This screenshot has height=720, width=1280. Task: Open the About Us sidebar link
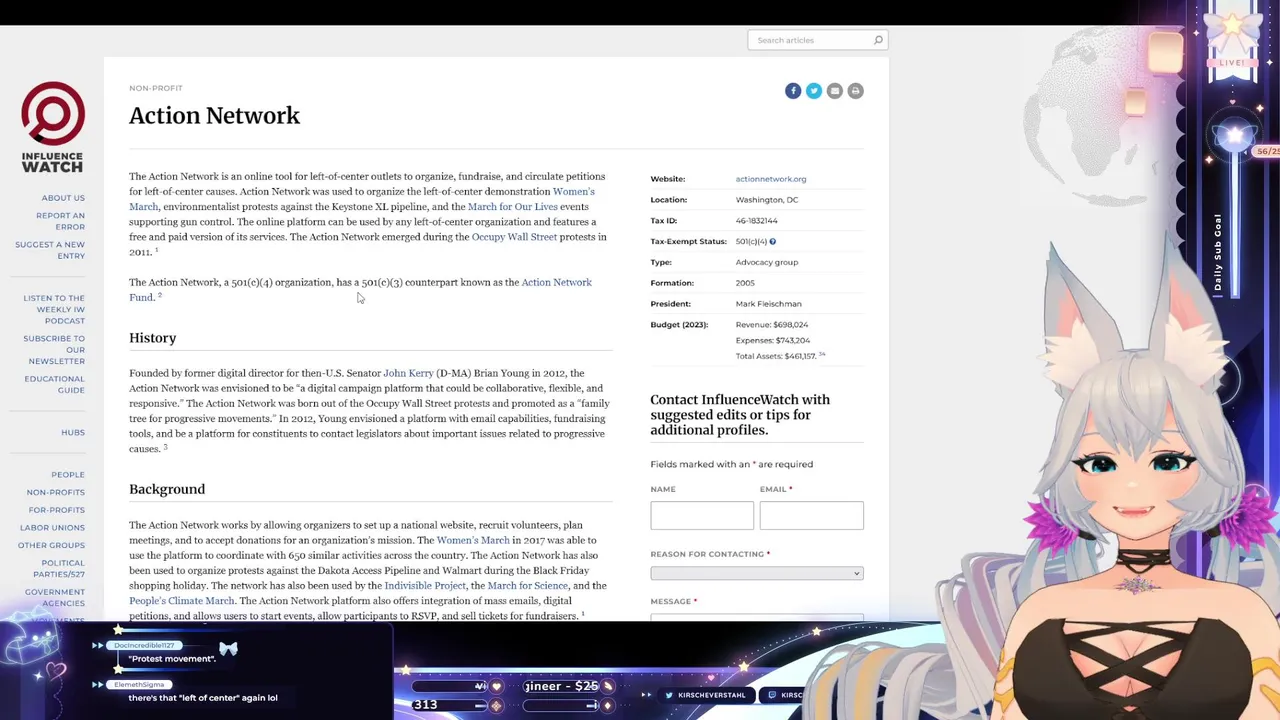[x=63, y=198]
